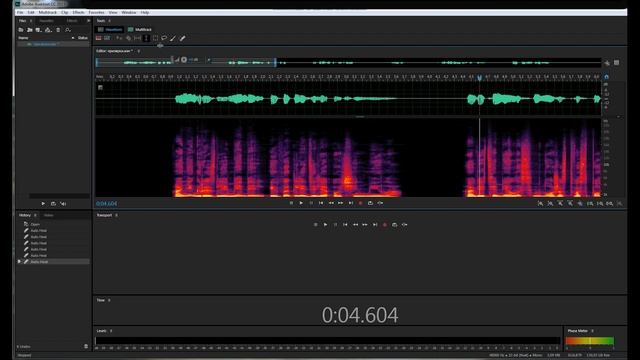
Task: Switch to the Multitrack editor view
Action: coord(140,29)
